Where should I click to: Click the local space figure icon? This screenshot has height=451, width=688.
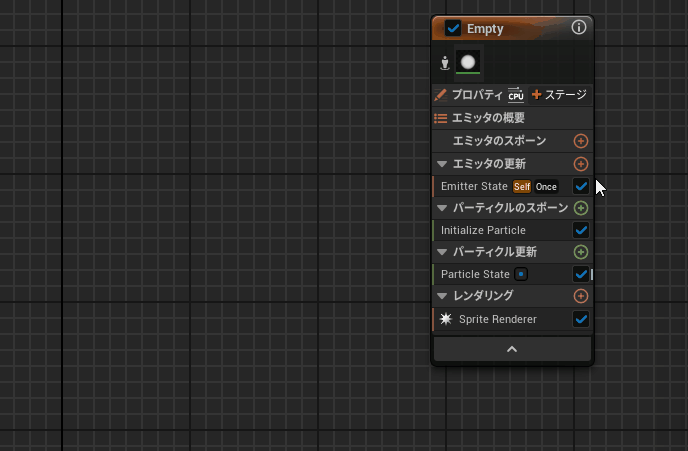tap(444, 63)
